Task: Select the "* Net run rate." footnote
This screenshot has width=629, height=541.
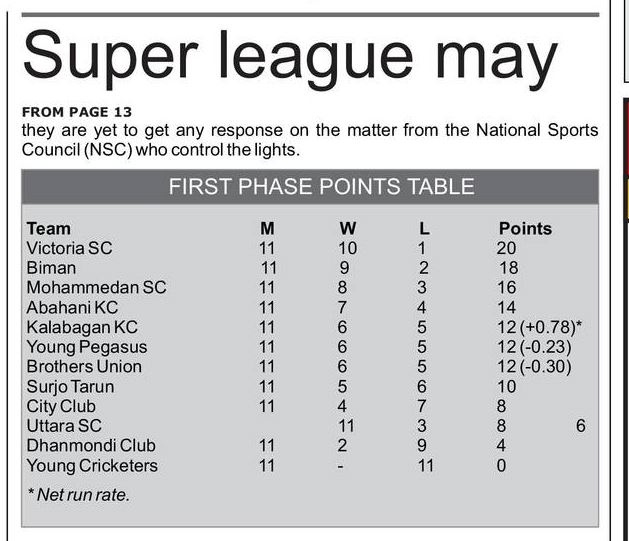Action: click(78, 494)
